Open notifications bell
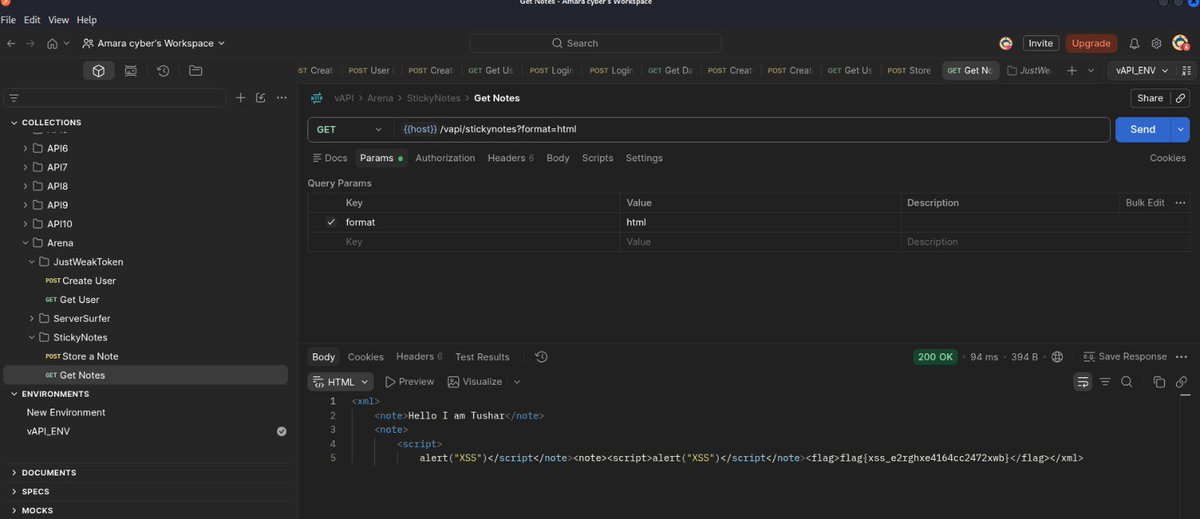Viewport: 1200px width, 519px height. pyautogui.click(x=1134, y=43)
